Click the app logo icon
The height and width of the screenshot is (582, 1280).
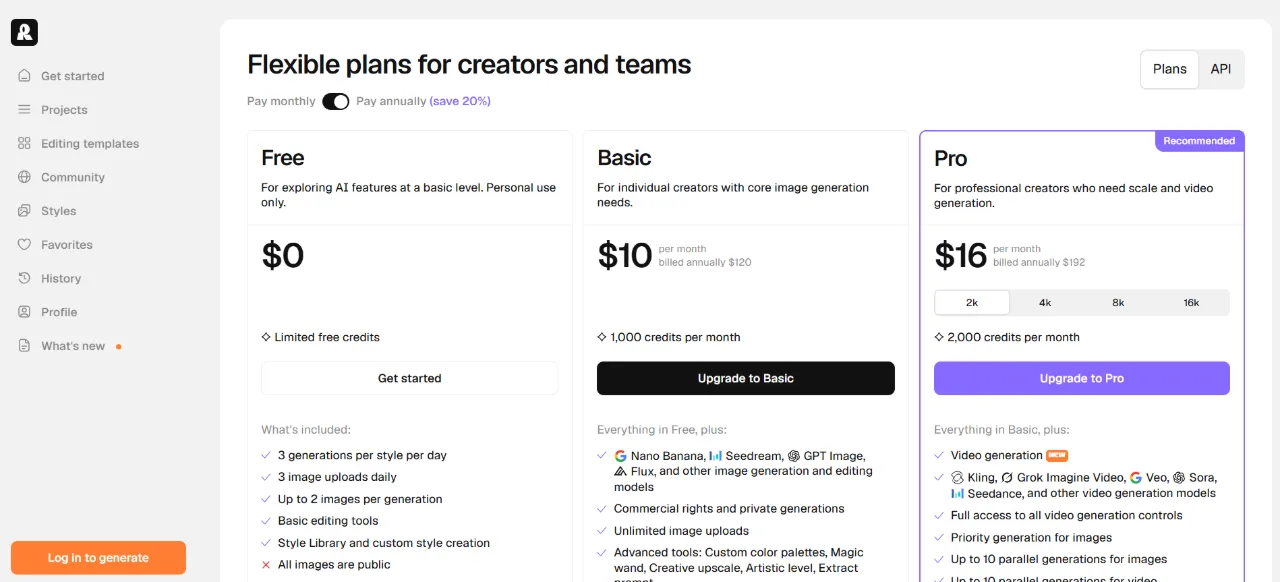click(x=24, y=32)
